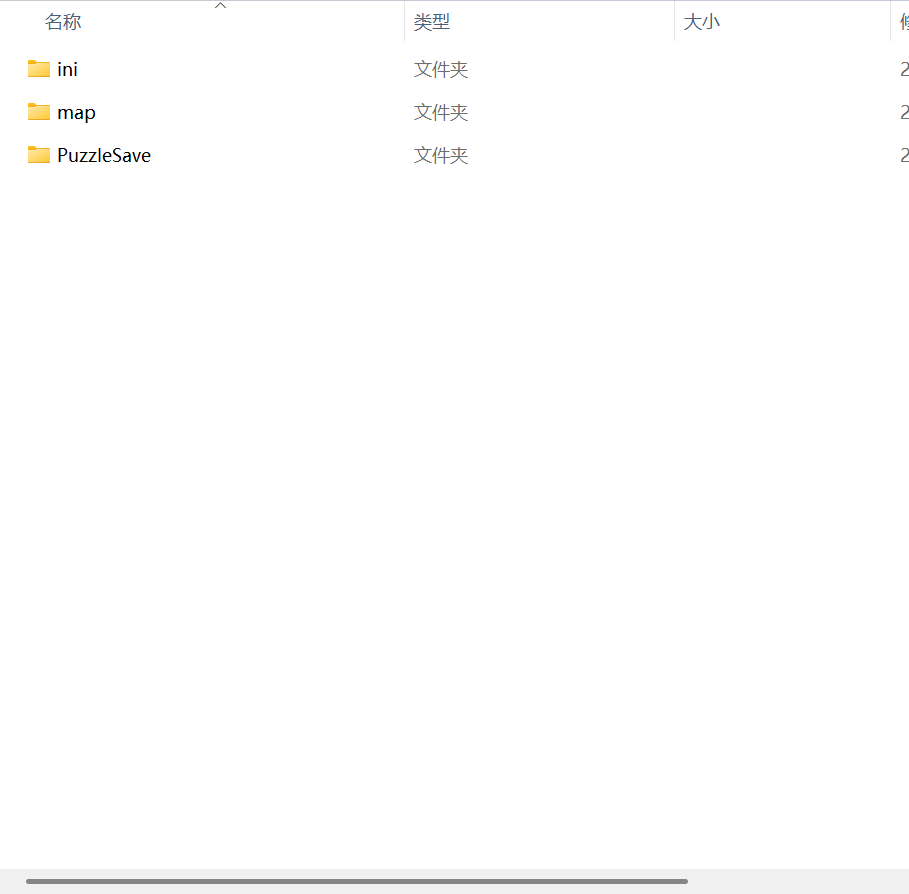The width and height of the screenshot is (909, 894).
Task: Click the truncated date value in the ini row
Action: pyautogui.click(x=903, y=69)
